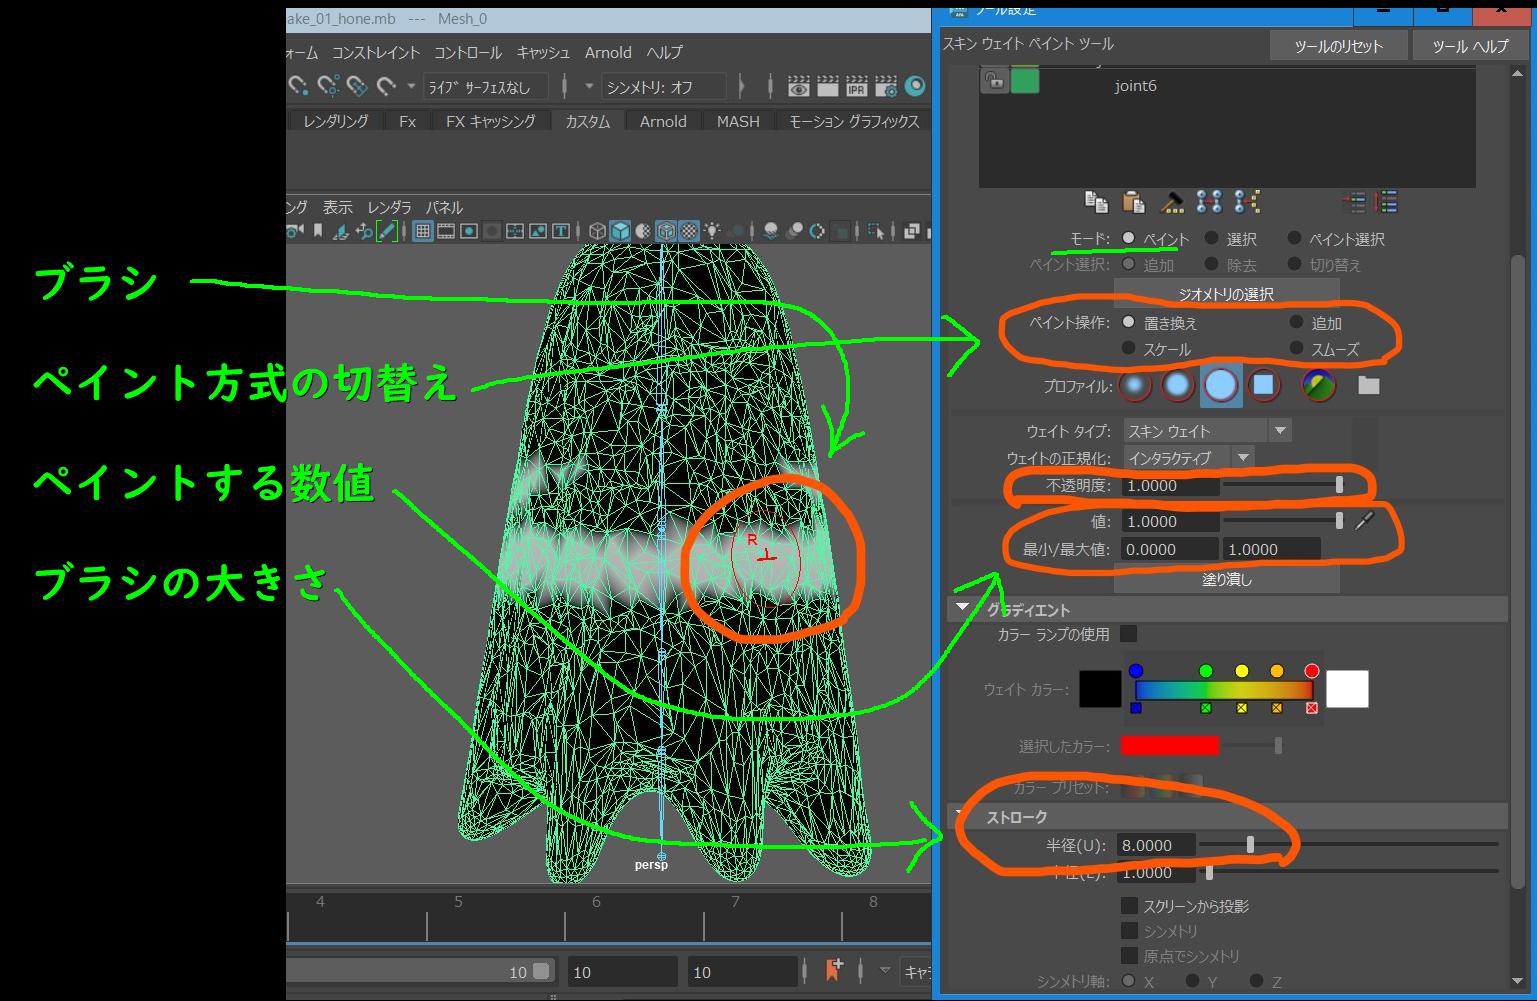The image size is (1537, 1001).
Task: Enable スクリーンから投影 checkbox
Action: (1129, 905)
